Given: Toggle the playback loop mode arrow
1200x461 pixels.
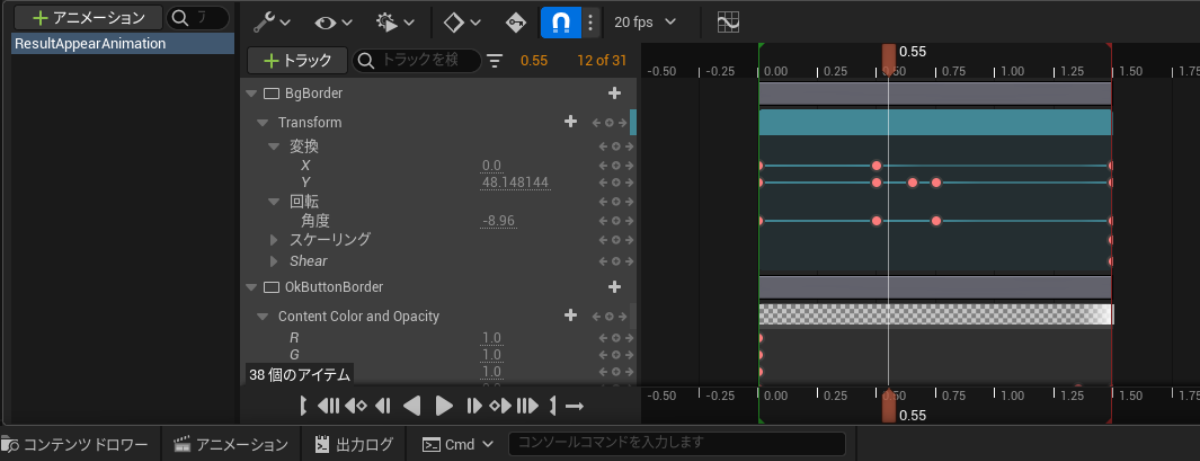Looking at the screenshot, I should (574, 406).
